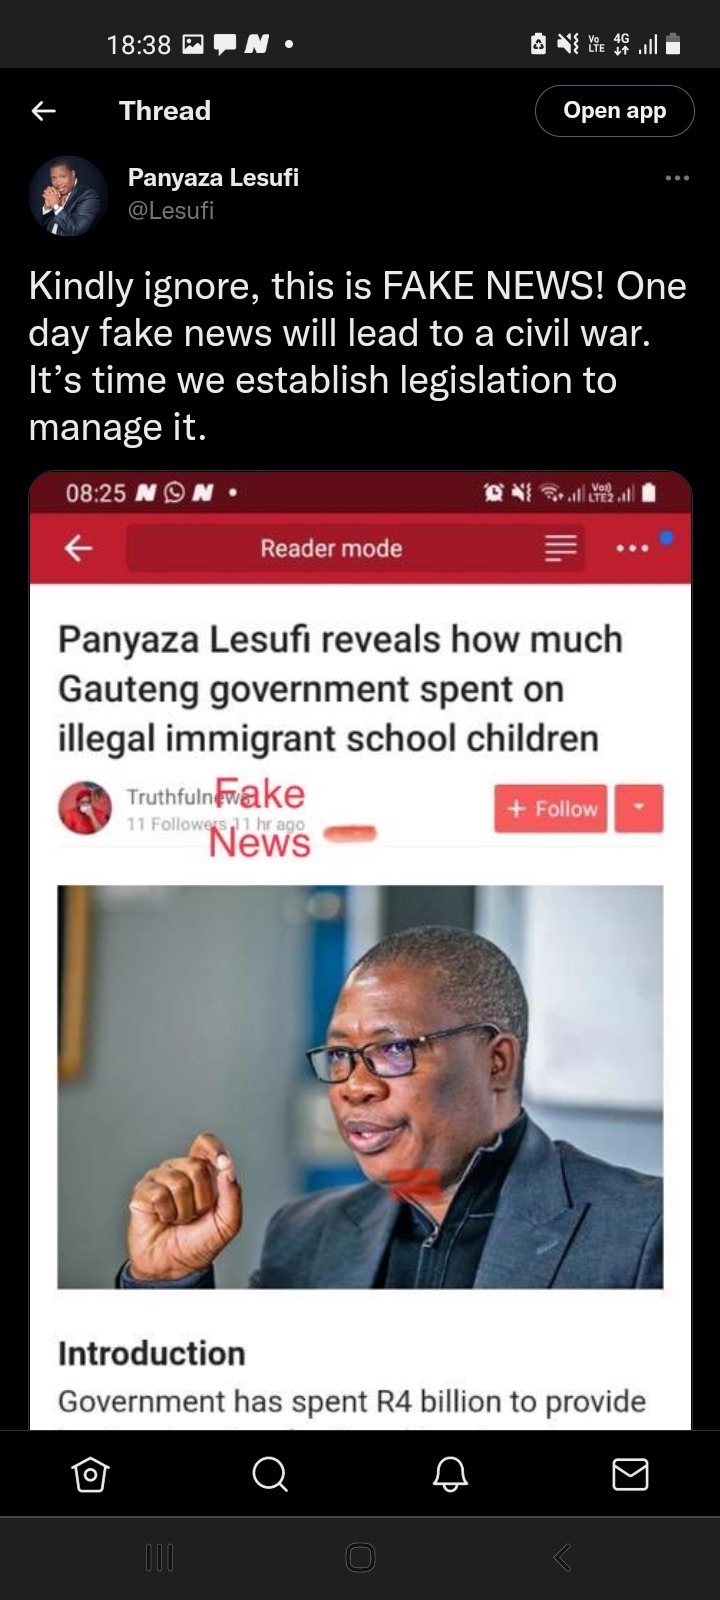The height and width of the screenshot is (1600, 720).
Task: Tap the Open app button
Action: pyautogui.click(x=614, y=111)
